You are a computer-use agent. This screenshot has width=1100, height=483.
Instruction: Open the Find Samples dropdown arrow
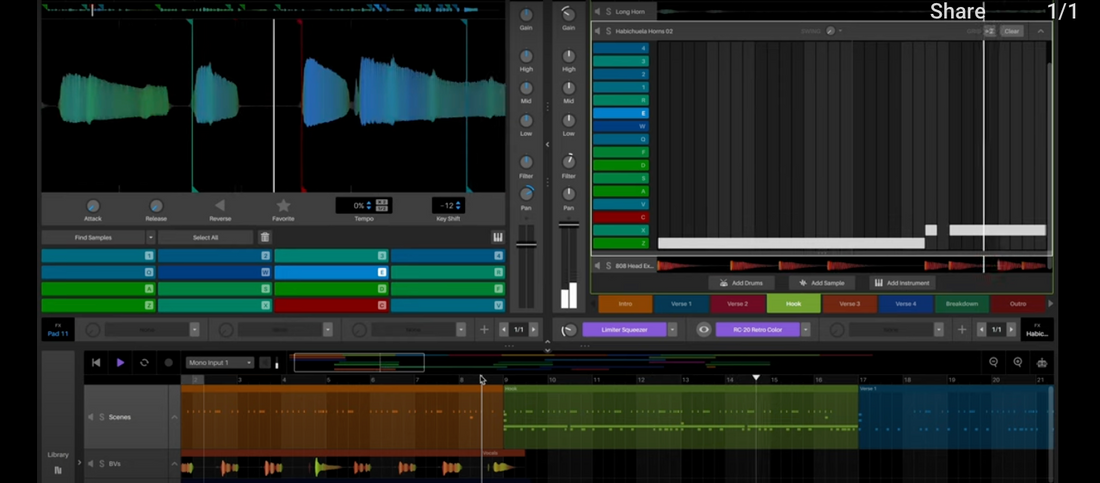pyautogui.click(x=151, y=237)
